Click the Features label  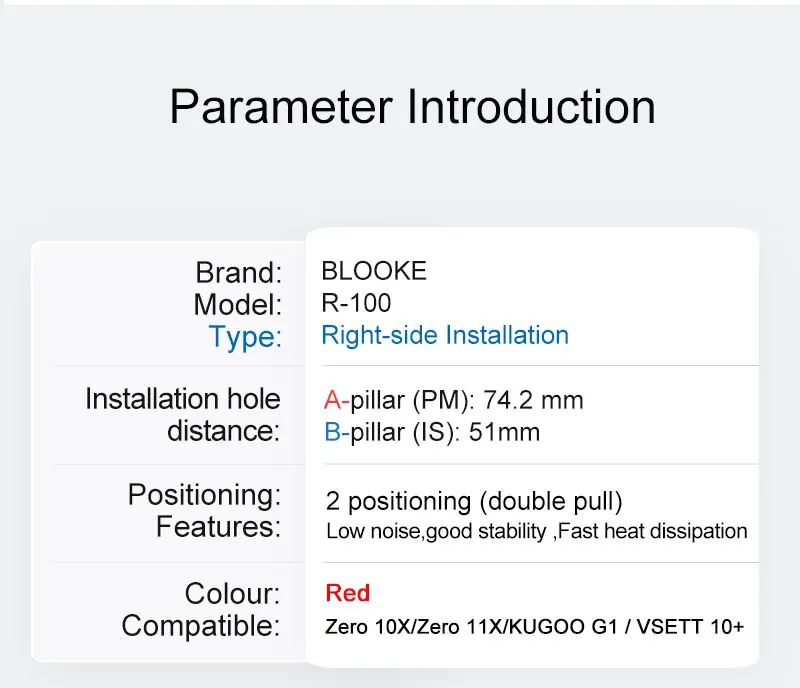pyautogui.click(x=218, y=526)
